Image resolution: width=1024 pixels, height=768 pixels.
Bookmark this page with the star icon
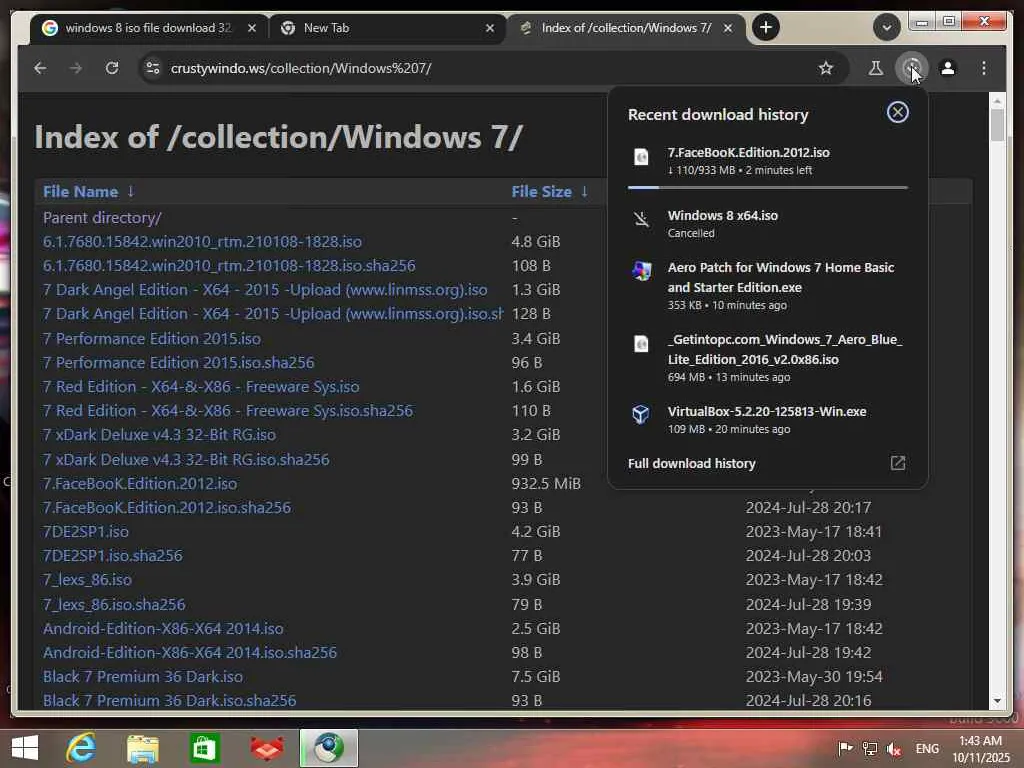[x=825, y=68]
